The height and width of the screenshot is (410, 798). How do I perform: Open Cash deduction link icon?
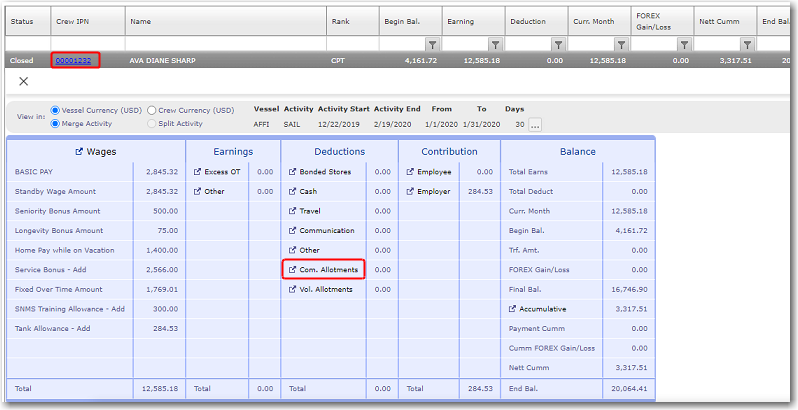292,191
